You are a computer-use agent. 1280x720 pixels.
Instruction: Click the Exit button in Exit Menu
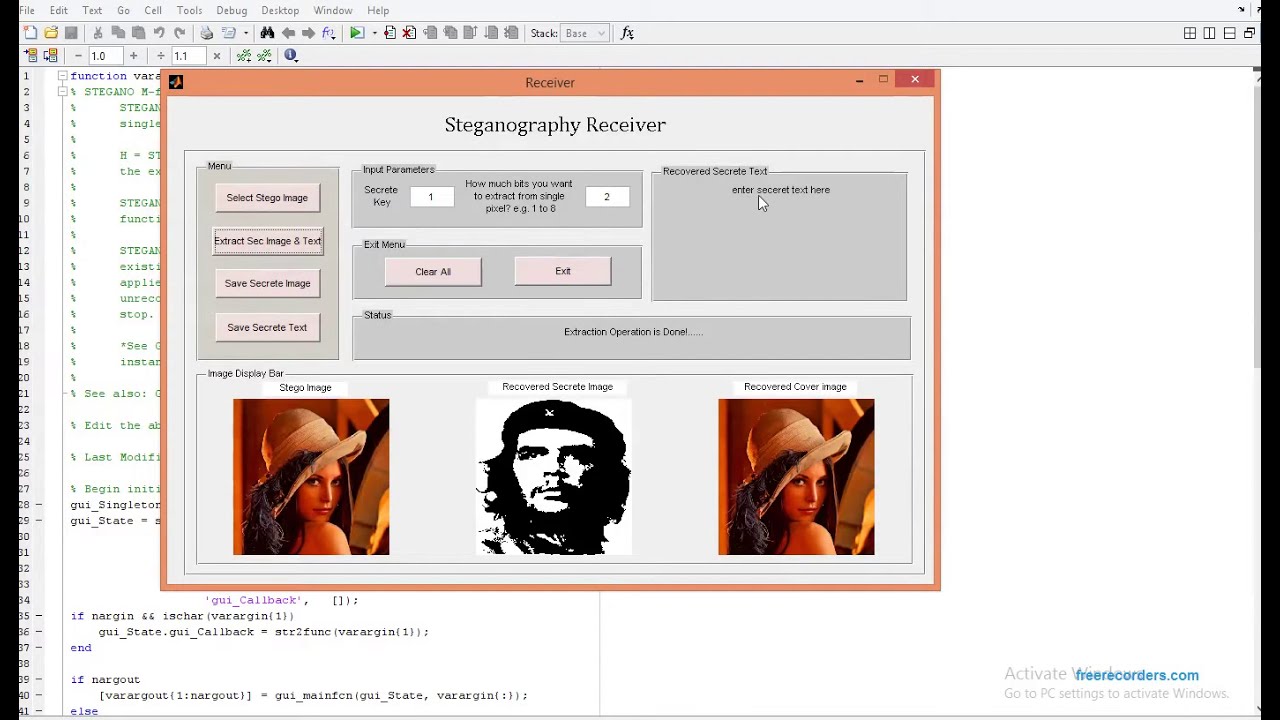563,271
